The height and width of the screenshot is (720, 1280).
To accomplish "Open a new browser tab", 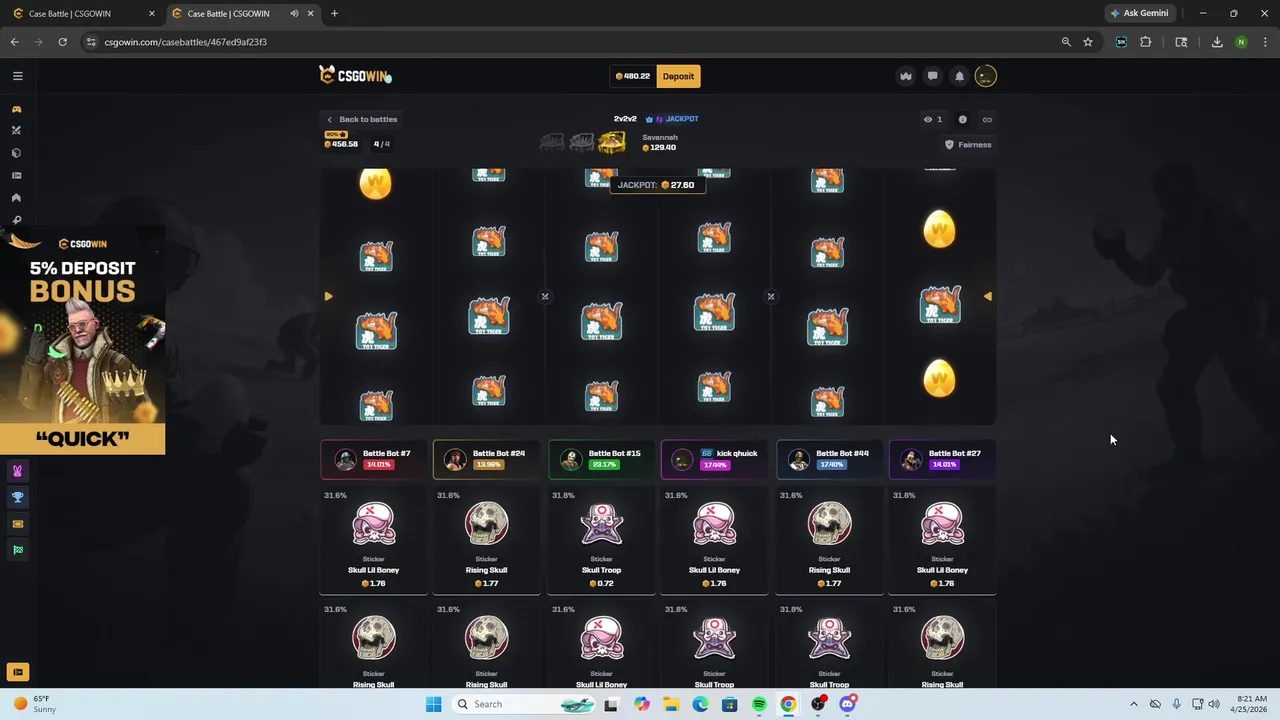I will [x=334, y=14].
